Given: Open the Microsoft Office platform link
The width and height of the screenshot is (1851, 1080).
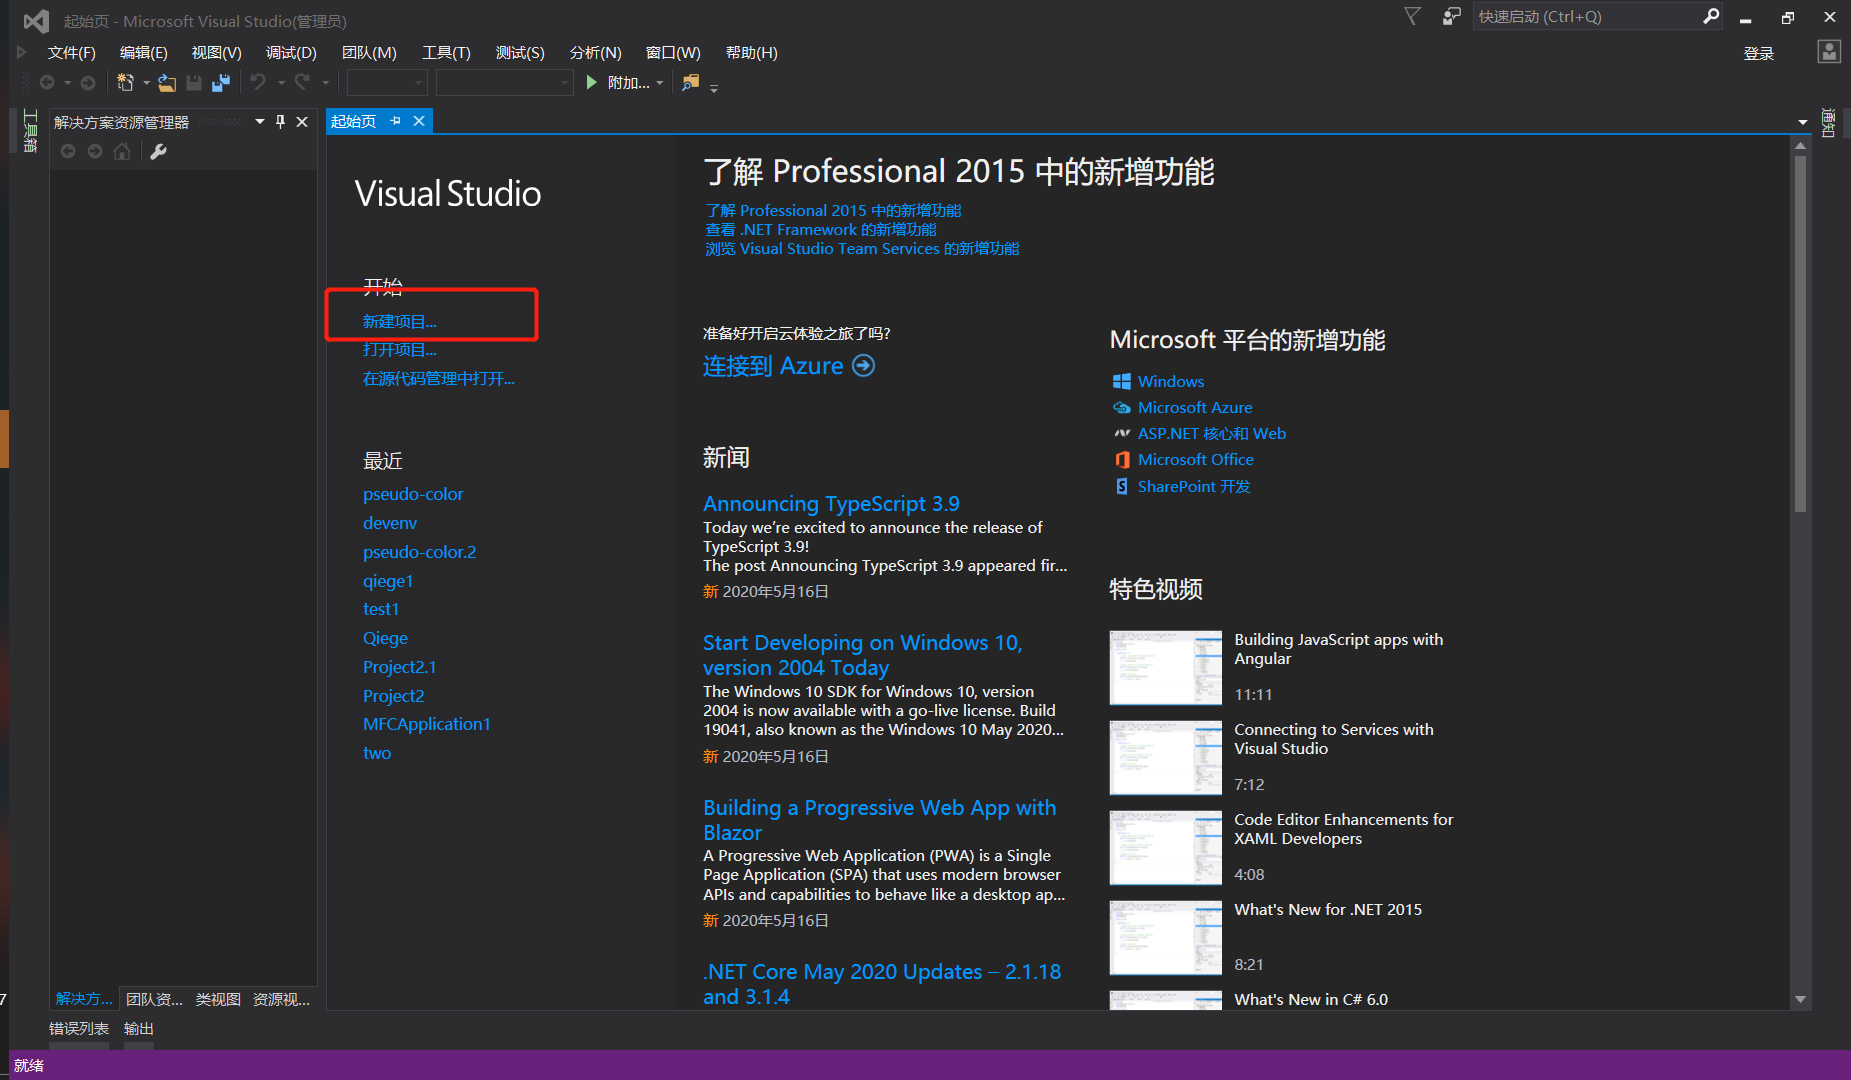Looking at the screenshot, I should coord(1196,460).
